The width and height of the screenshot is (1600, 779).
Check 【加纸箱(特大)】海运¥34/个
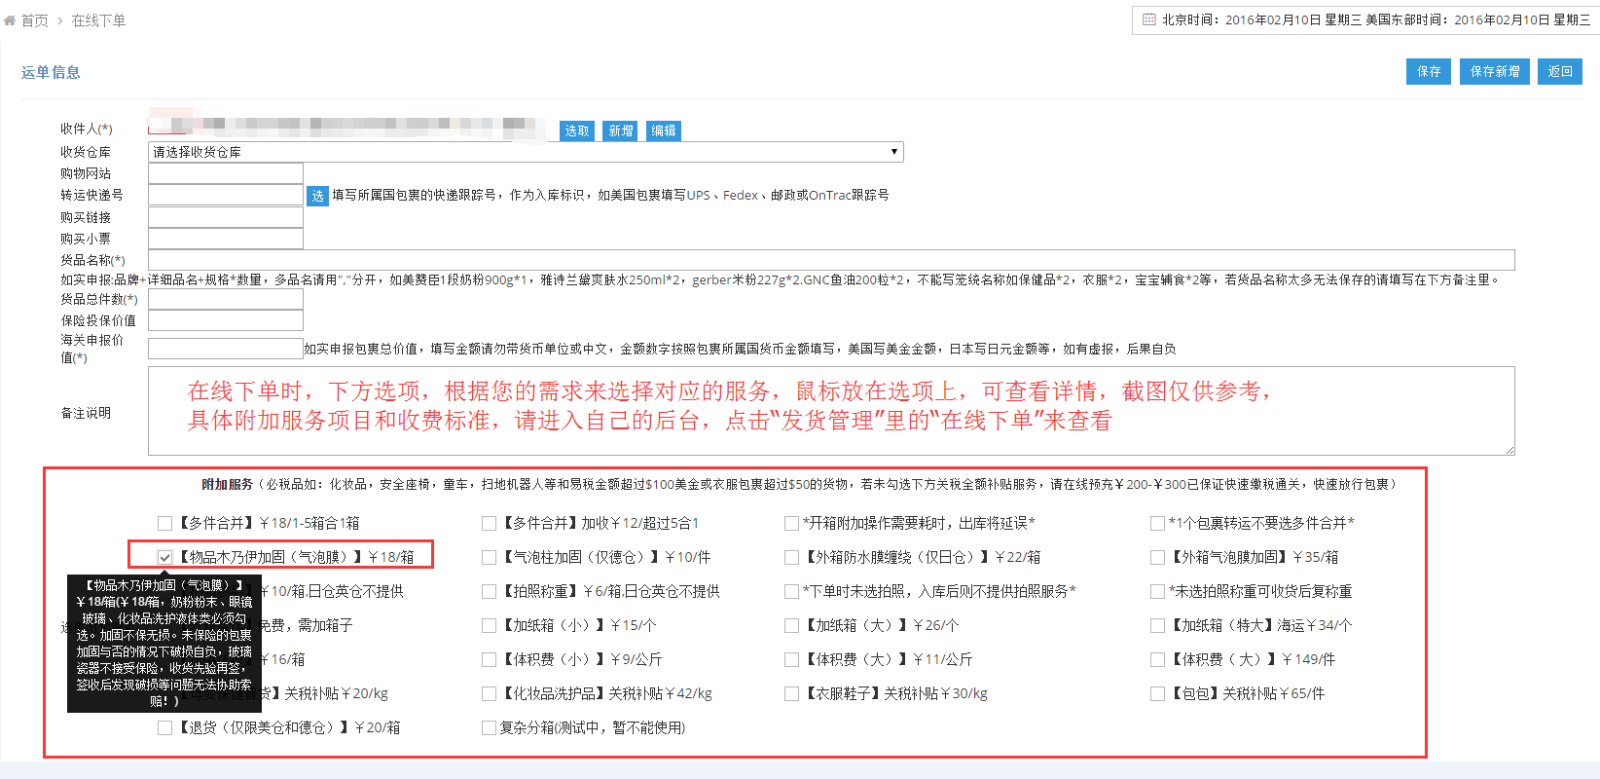1158,625
